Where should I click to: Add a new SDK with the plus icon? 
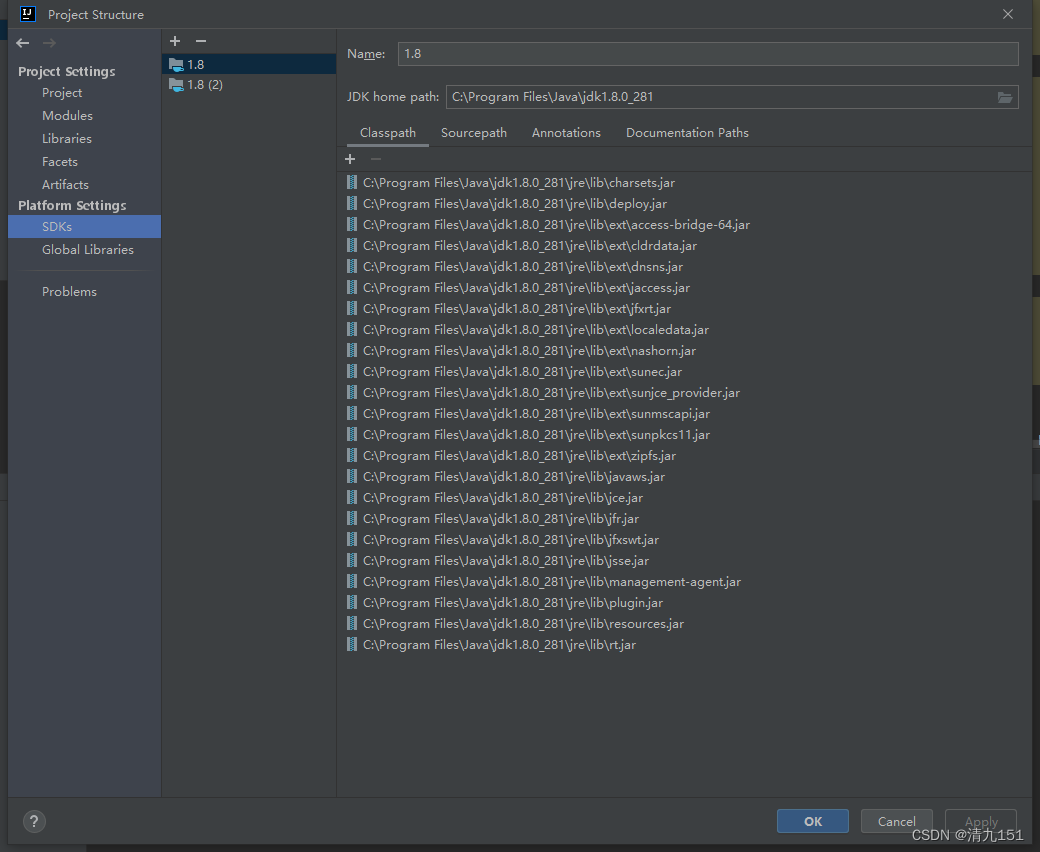(175, 41)
